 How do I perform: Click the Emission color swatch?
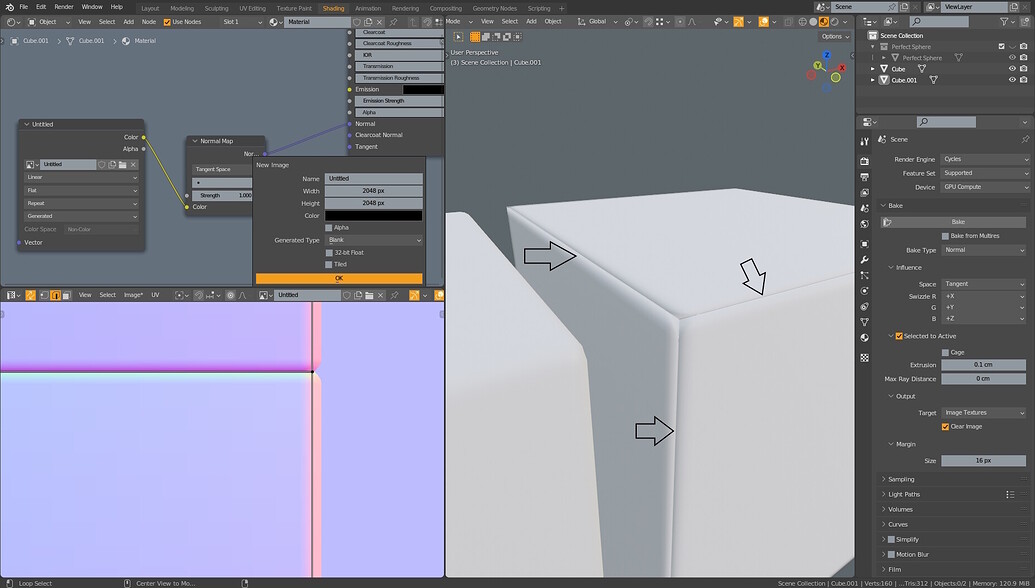point(423,90)
